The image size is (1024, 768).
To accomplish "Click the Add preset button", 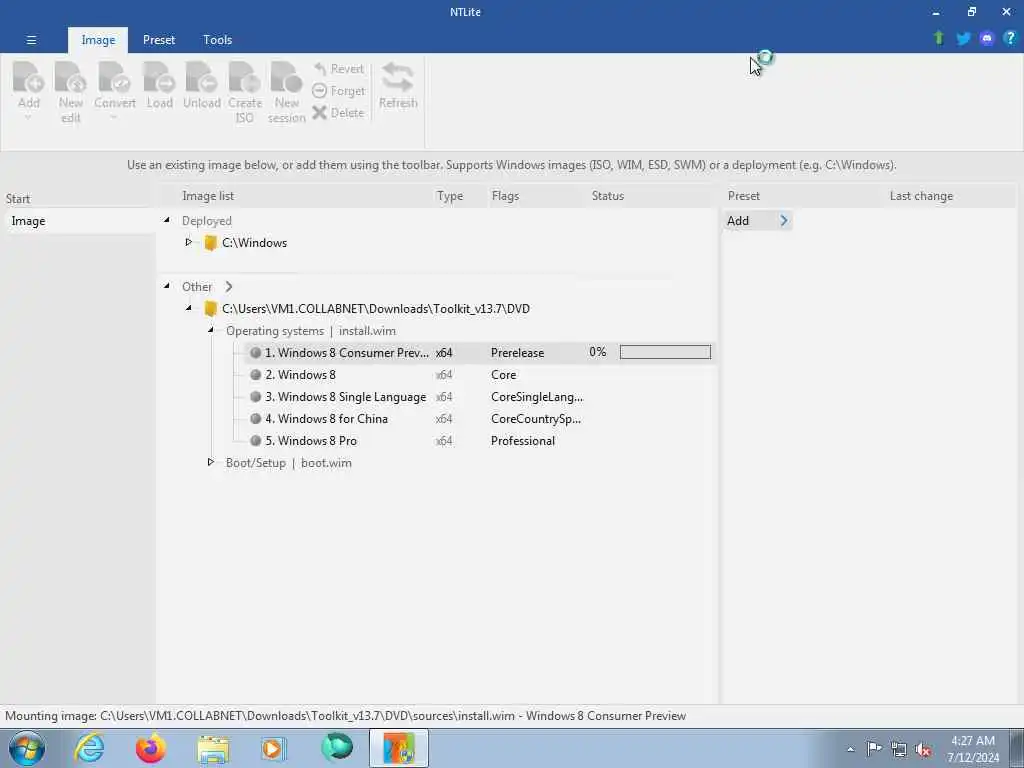I will 757,221.
